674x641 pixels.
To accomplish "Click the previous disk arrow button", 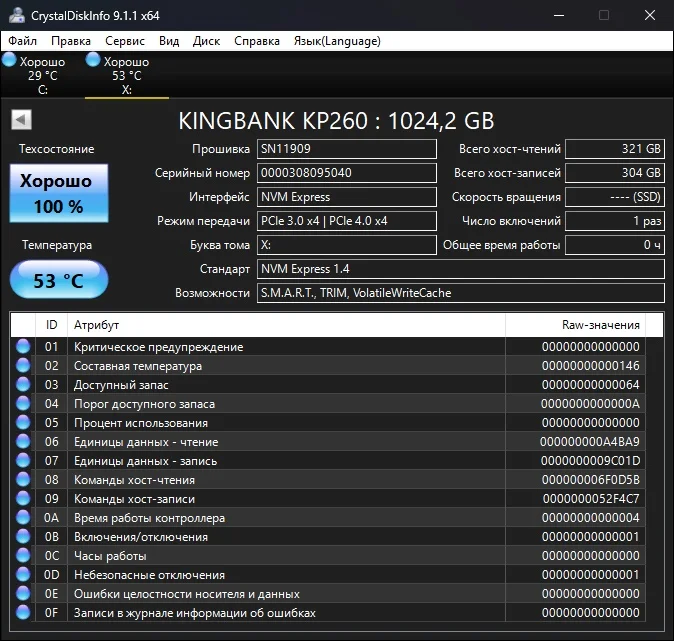I will tap(20, 120).
